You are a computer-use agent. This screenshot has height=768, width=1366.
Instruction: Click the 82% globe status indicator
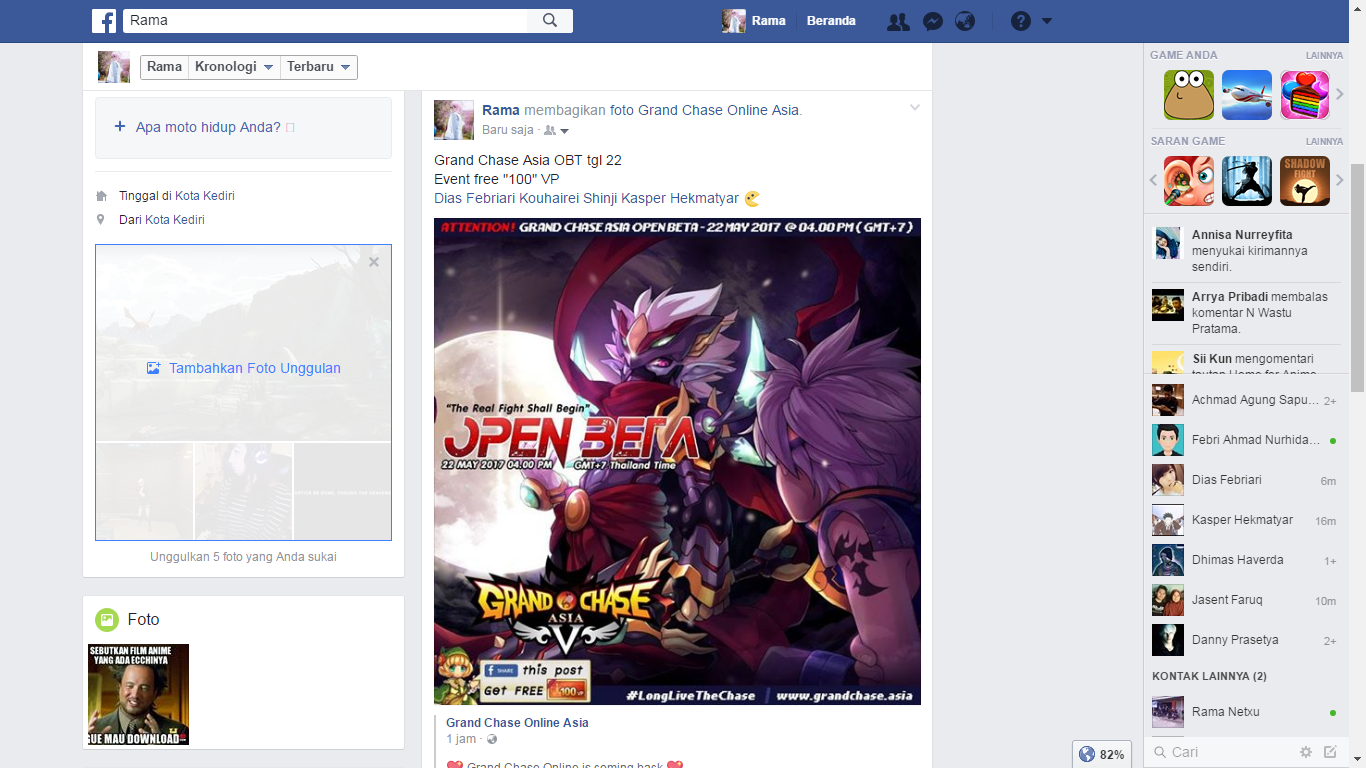point(1101,754)
